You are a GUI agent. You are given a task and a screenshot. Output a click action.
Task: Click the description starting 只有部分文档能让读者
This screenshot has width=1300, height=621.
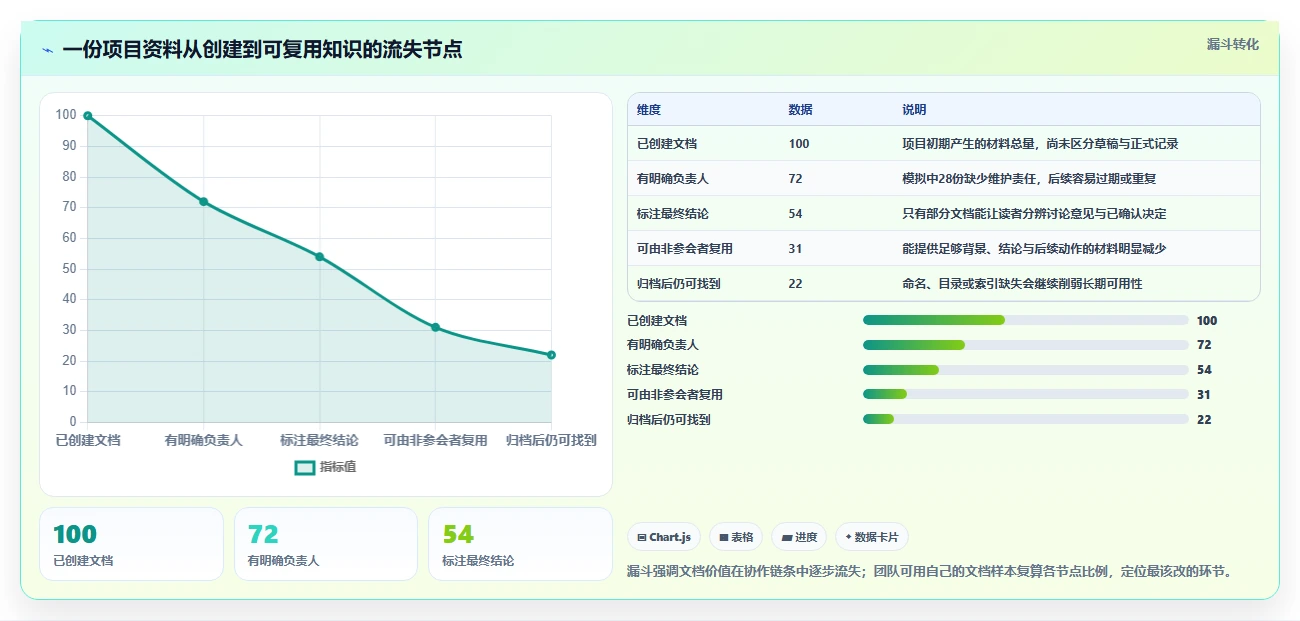(x=1034, y=214)
